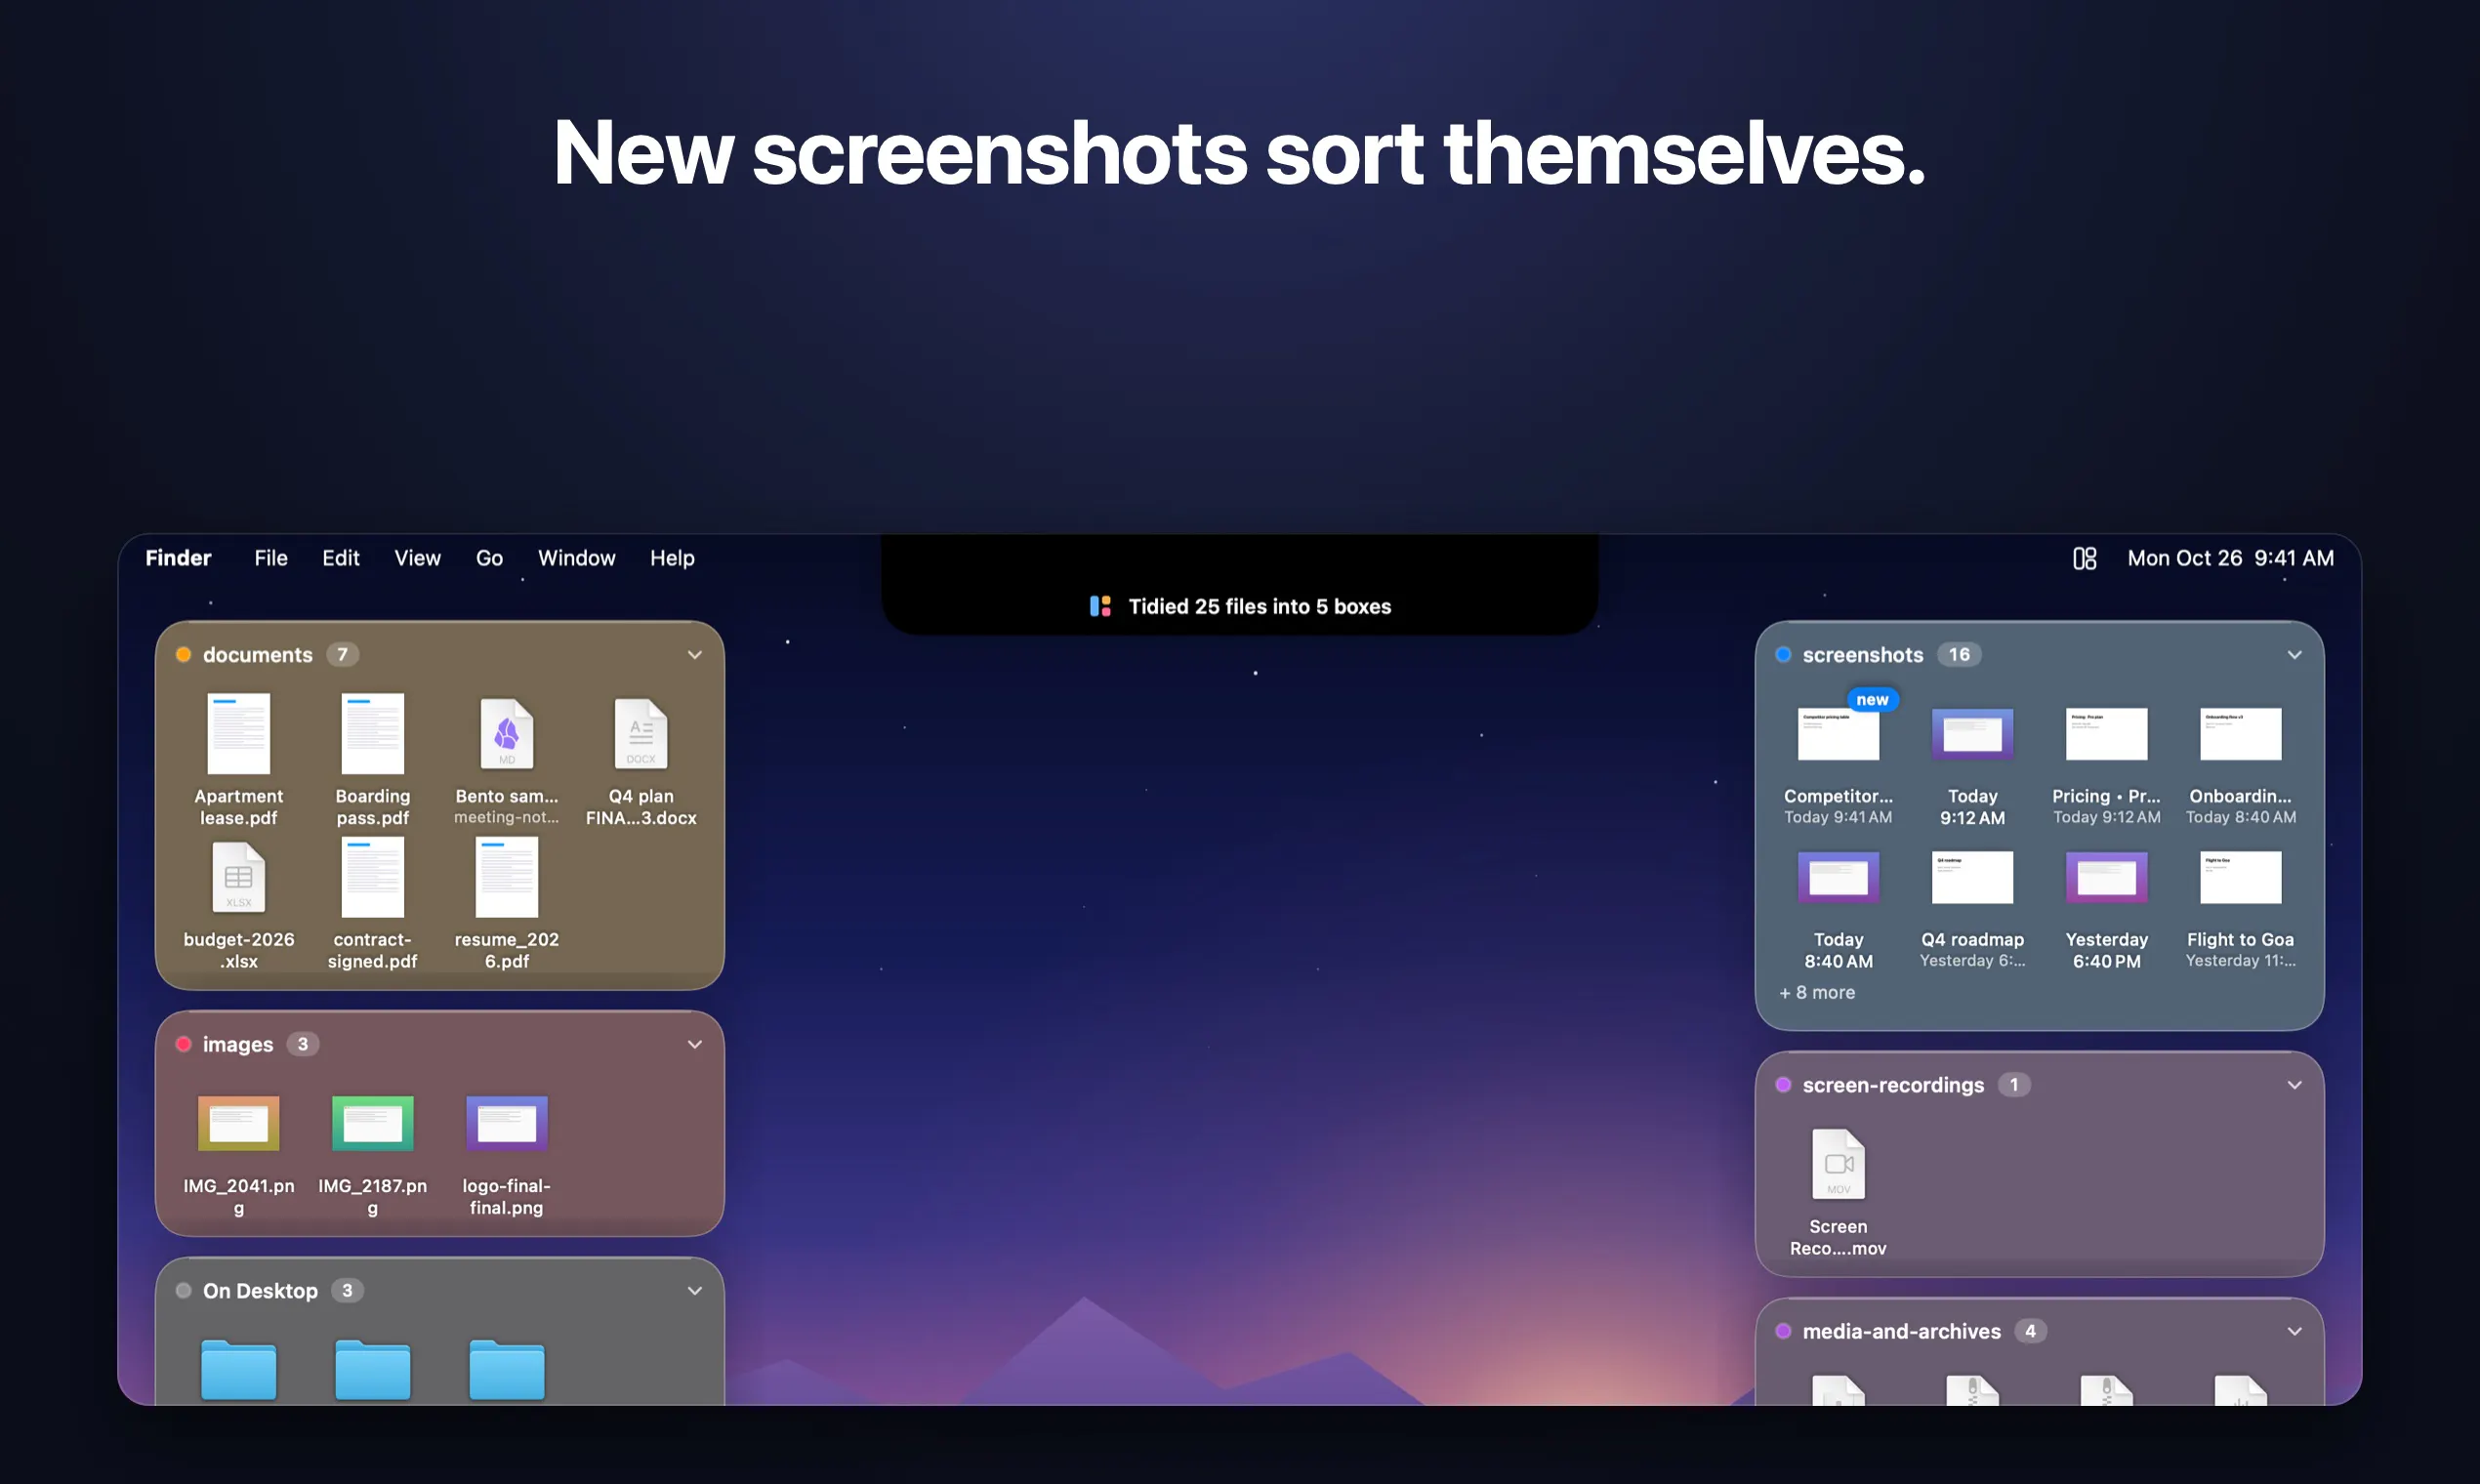Open the Apartment lease.pdf file icon
2480x1484 pixels.
click(238, 733)
